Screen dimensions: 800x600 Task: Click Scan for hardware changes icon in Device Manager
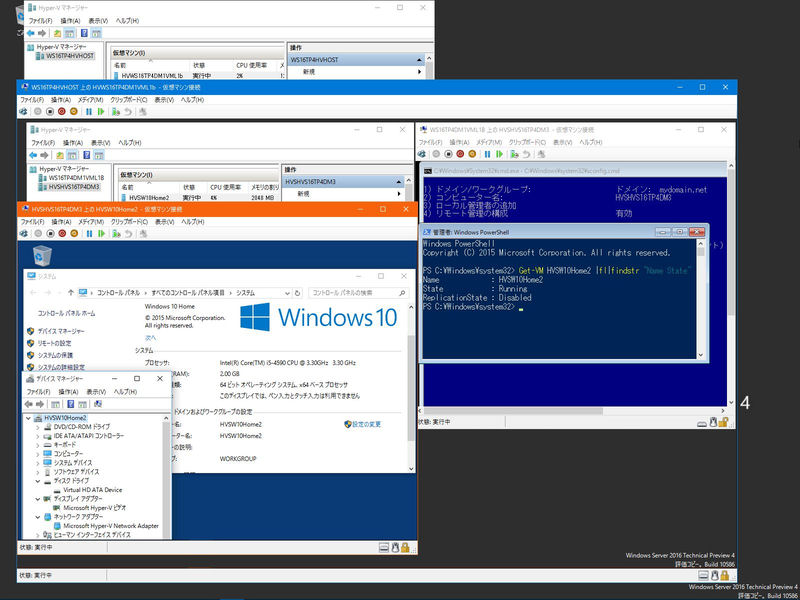click(98, 404)
